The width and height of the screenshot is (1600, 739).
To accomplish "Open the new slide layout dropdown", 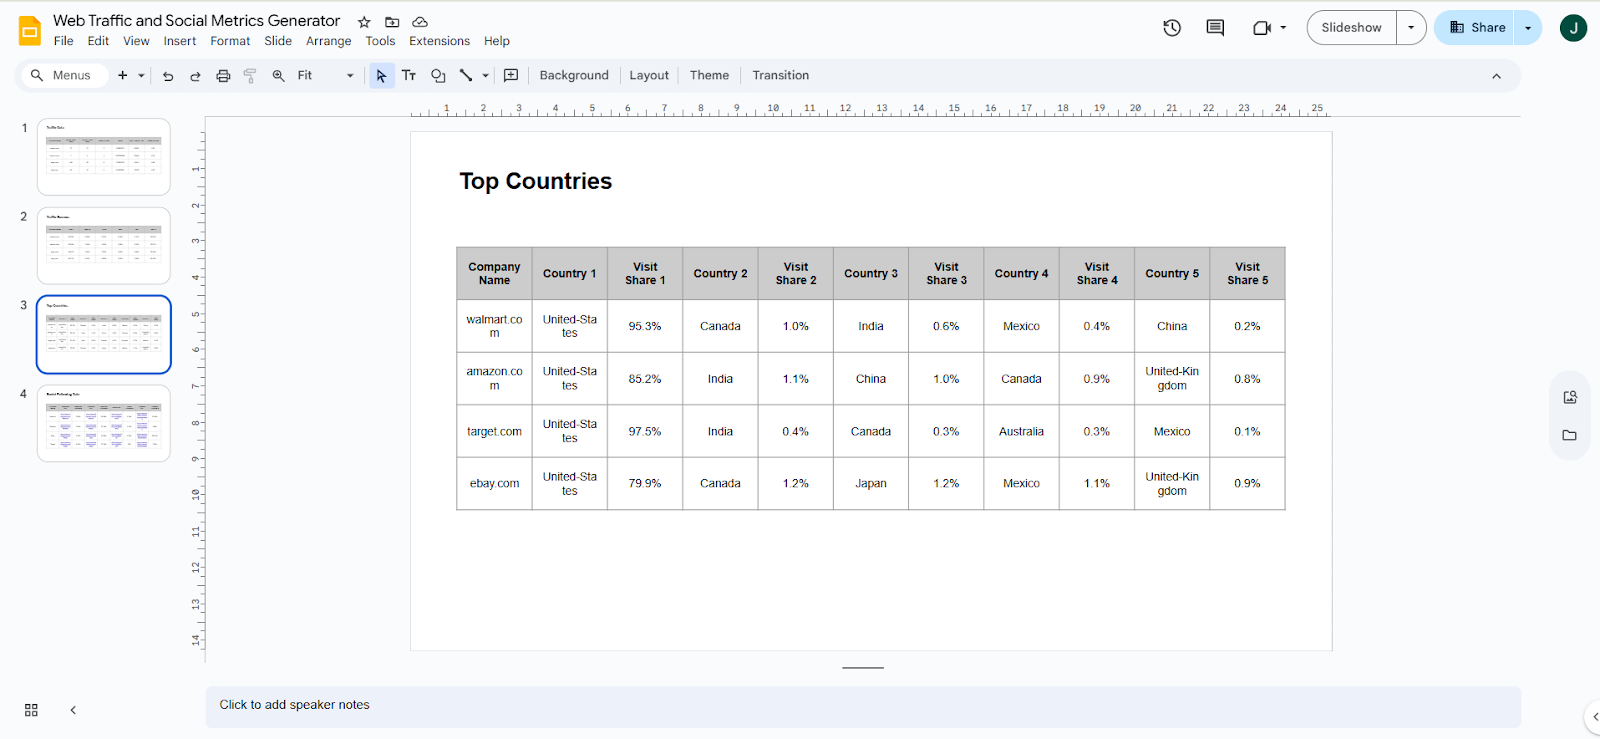I will tap(141, 75).
